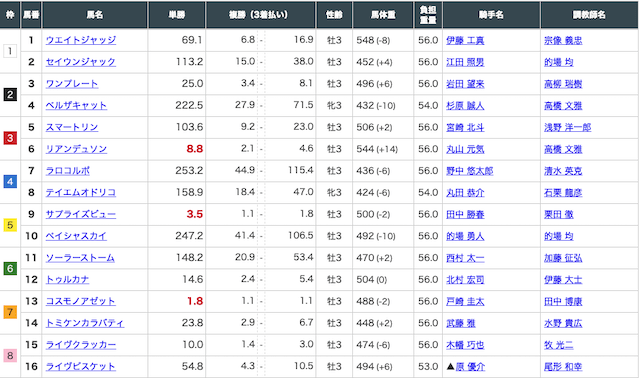This screenshot has height=378, width=640.
Task: Click the 単勝 column header
Action: pyautogui.click(x=177, y=15)
